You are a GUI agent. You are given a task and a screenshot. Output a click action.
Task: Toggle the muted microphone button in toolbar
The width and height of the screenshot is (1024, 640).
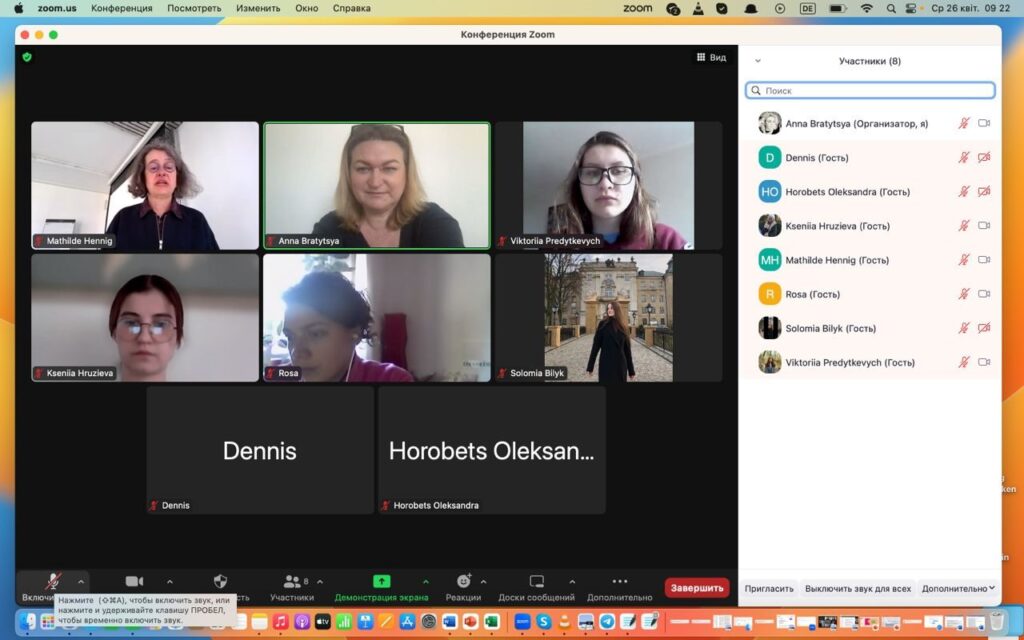coord(53,581)
